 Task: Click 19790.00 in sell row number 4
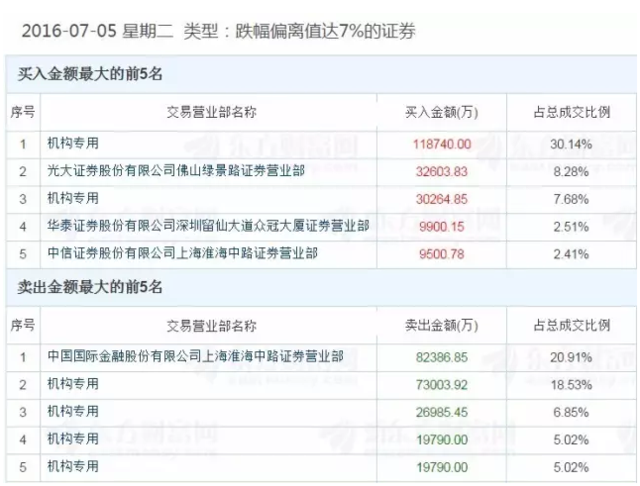pyautogui.click(x=442, y=440)
